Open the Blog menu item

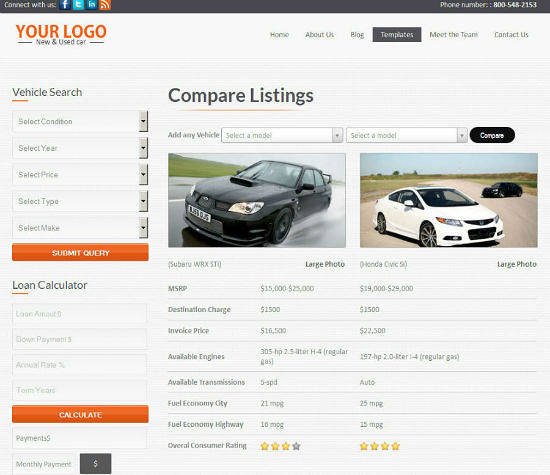click(357, 35)
